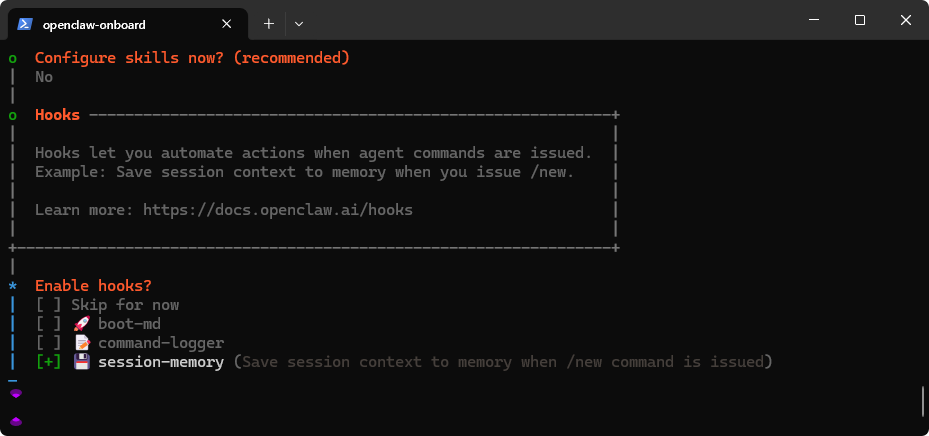Viewport: 929px width, 436px height.
Task: Click the rocket icon beside boot-md
Action: click(82, 324)
